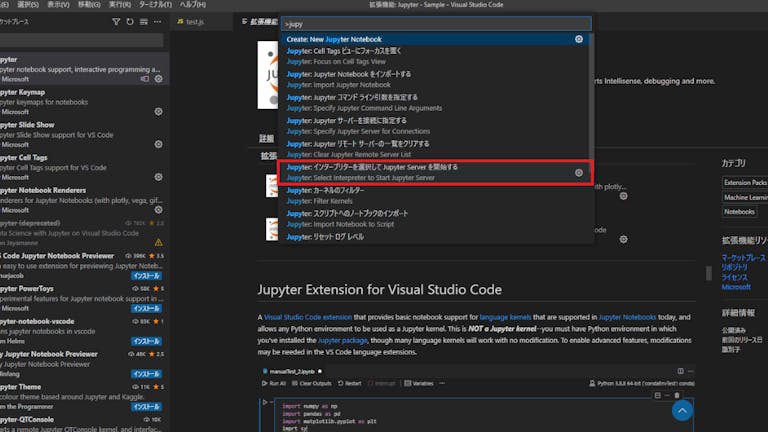Image resolution: width=768 pixels, height=432 pixels.
Task: Click the filter extensions funnel icon
Action: click(x=116, y=22)
